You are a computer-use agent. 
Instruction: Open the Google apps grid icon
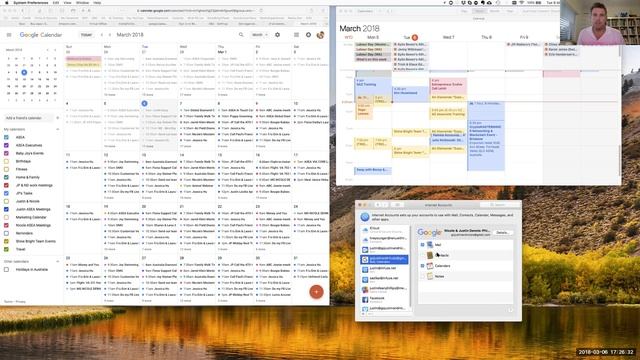296,35
